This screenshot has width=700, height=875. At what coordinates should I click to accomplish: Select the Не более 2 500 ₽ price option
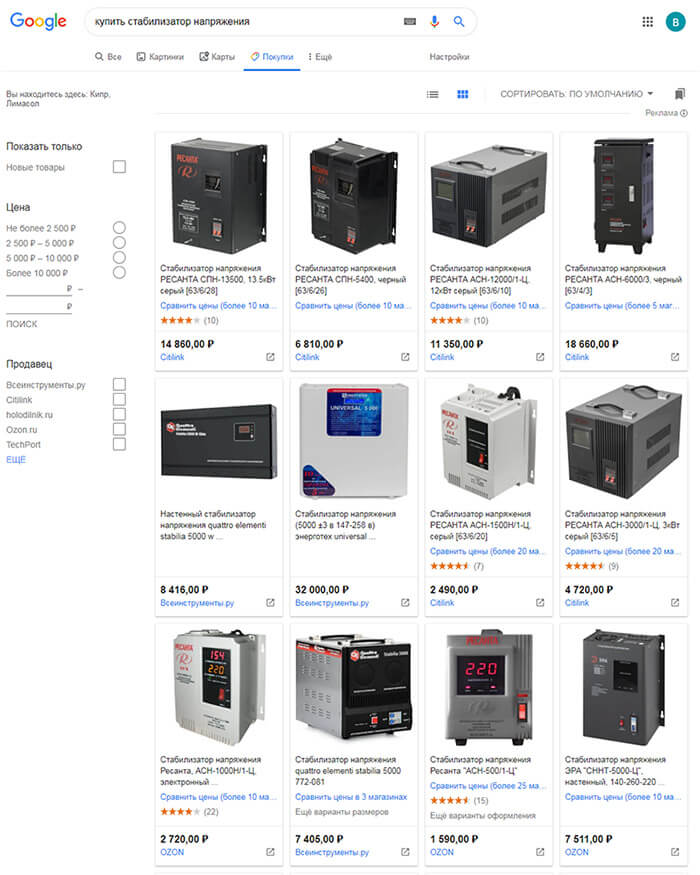click(119, 228)
